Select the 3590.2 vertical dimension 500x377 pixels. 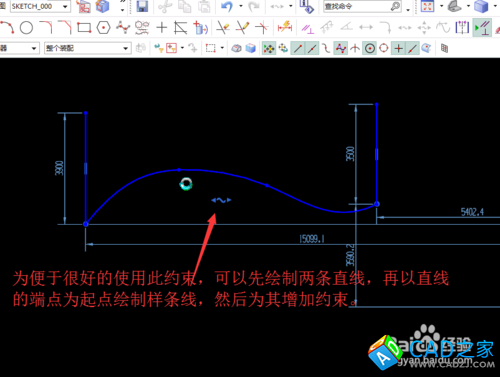[x=350, y=255]
